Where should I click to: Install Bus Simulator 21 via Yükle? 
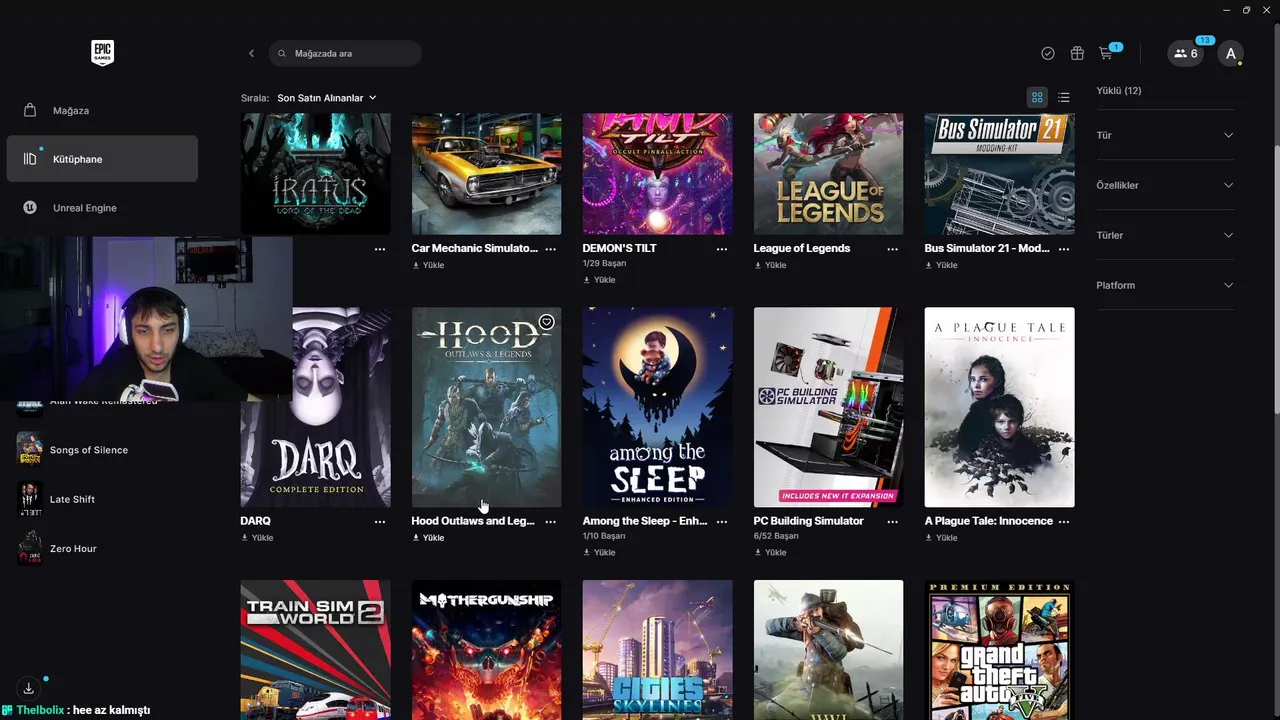point(941,266)
